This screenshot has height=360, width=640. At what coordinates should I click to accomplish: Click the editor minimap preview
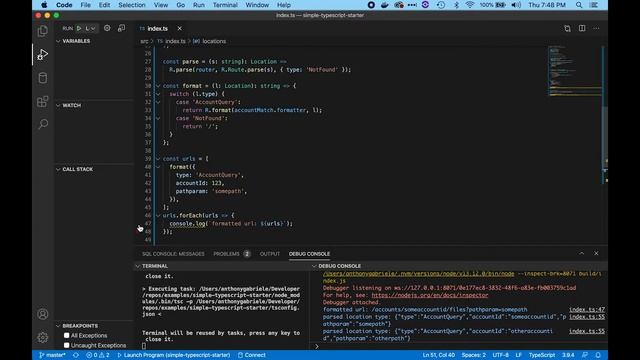pos(575,71)
